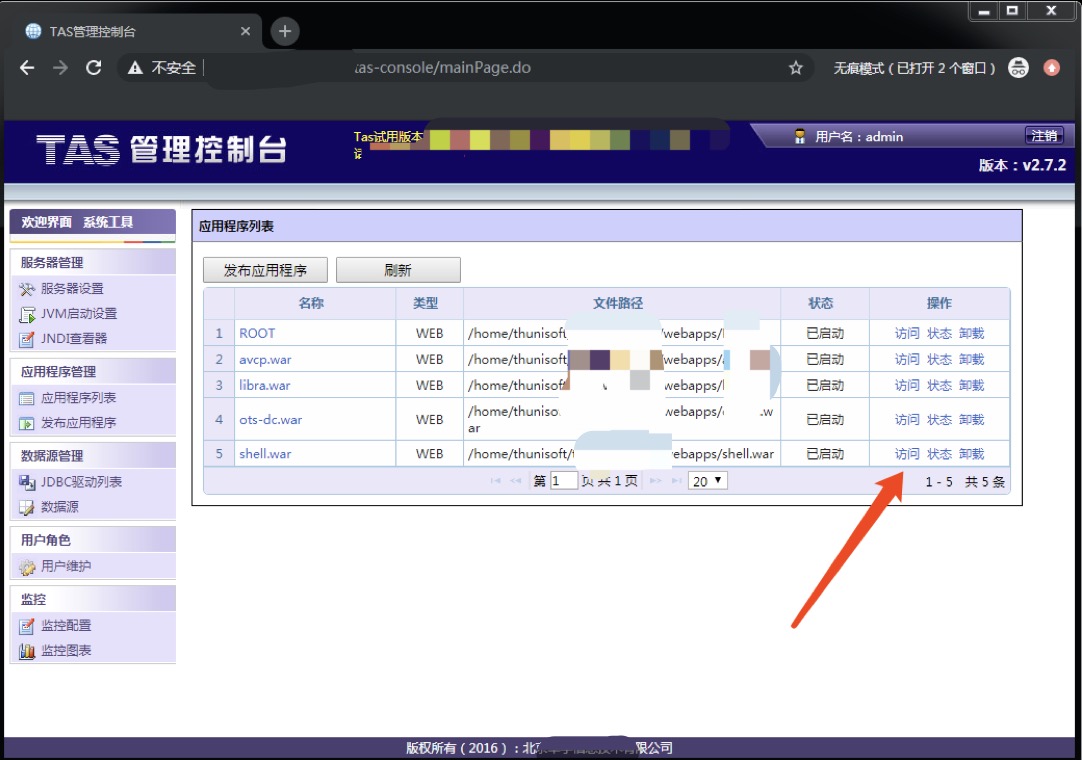Open the 监控图表 chart icon
Image resolution: width=1082 pixels, height=760 pixels.
[x=27, y=651]
